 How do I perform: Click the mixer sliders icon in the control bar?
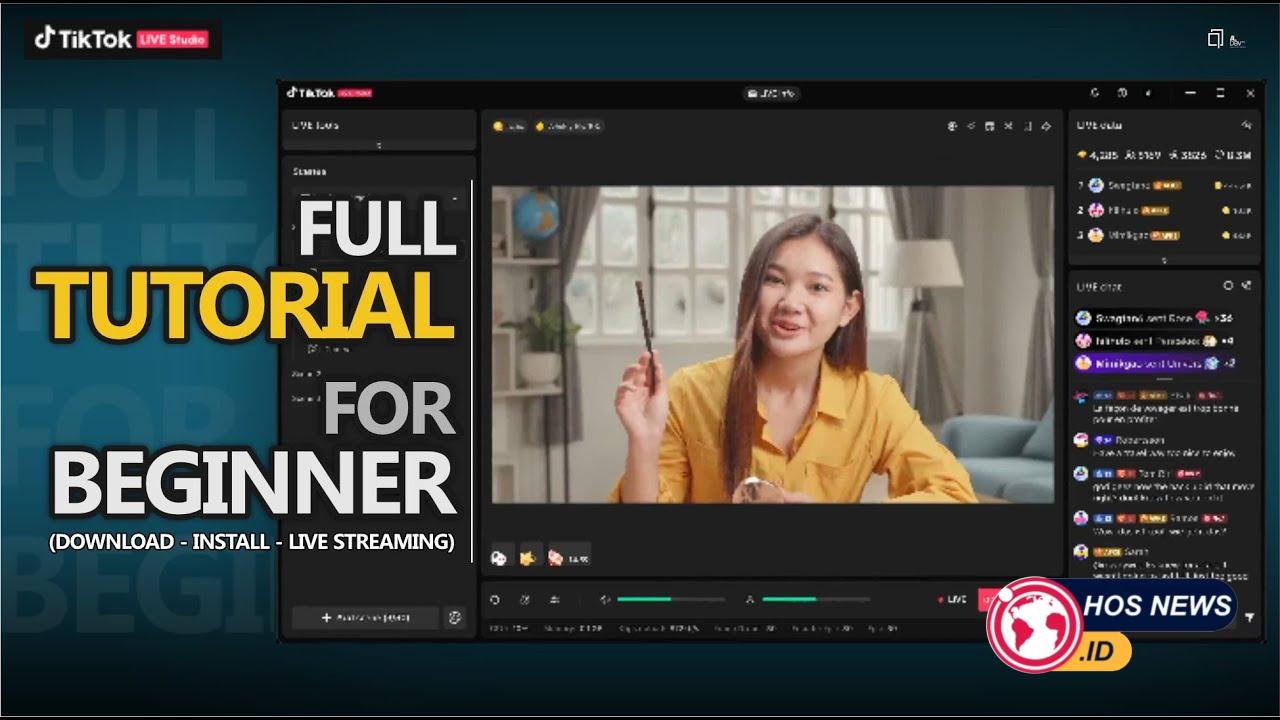click(x=555, y=600)
